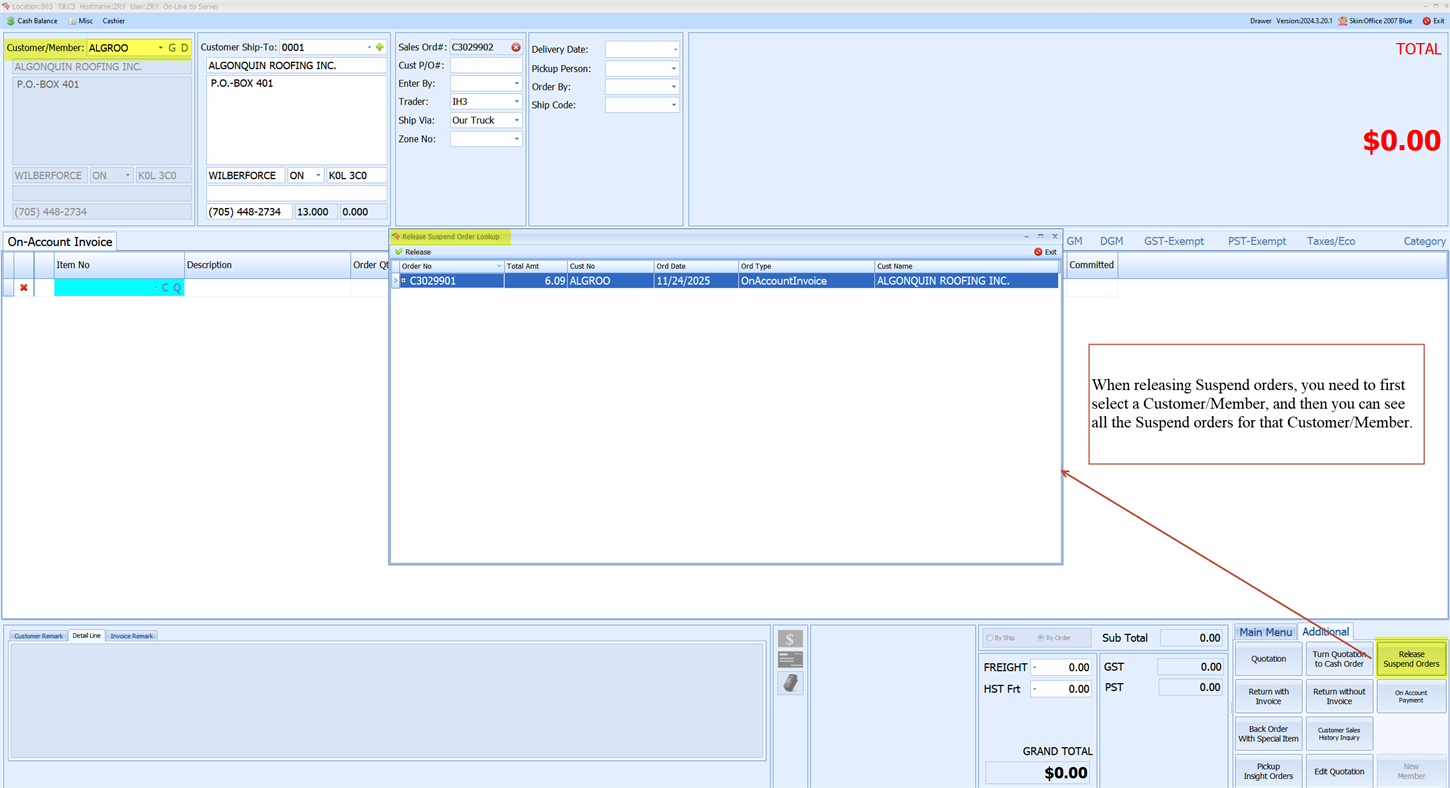This screenshot has height=788, width=1450.
Task: Click the Cust P/O# input field
Action: (x=485, y=65)
